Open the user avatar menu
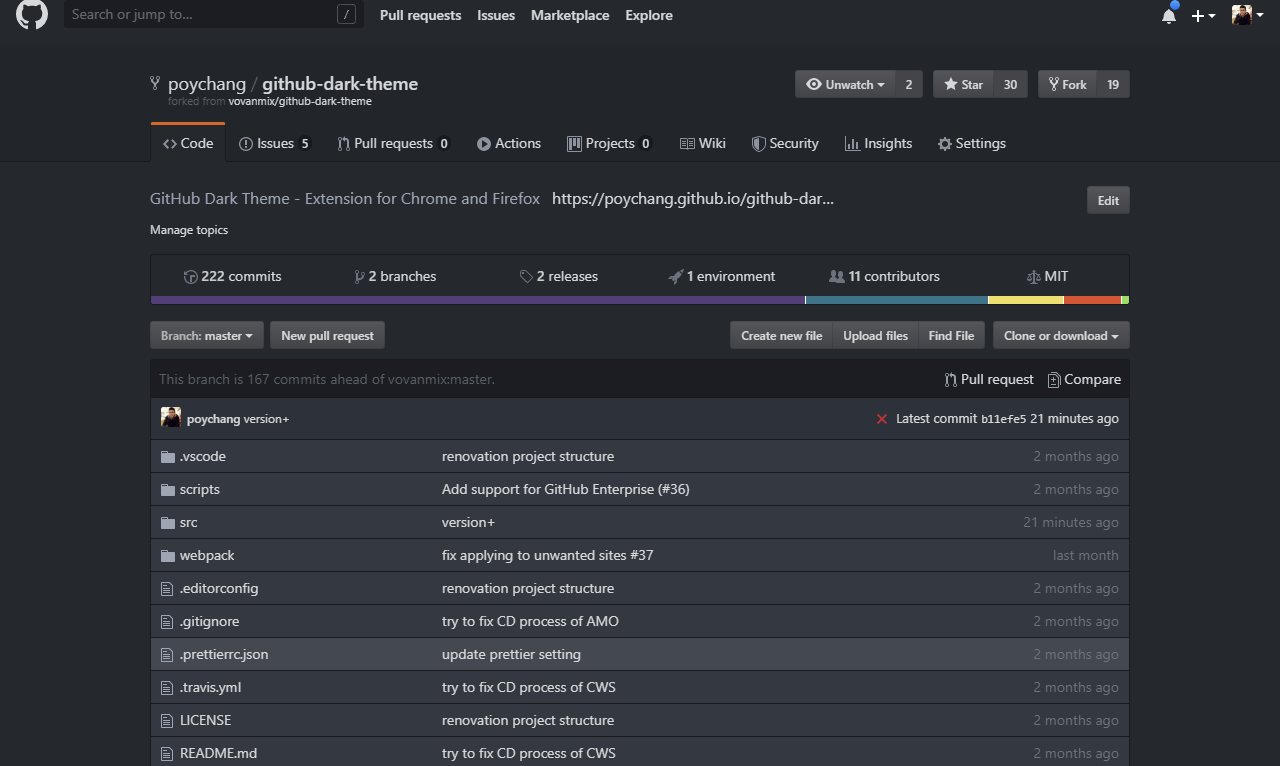The height and width of the screenshot is (766, 1282). pos(1247,15)
